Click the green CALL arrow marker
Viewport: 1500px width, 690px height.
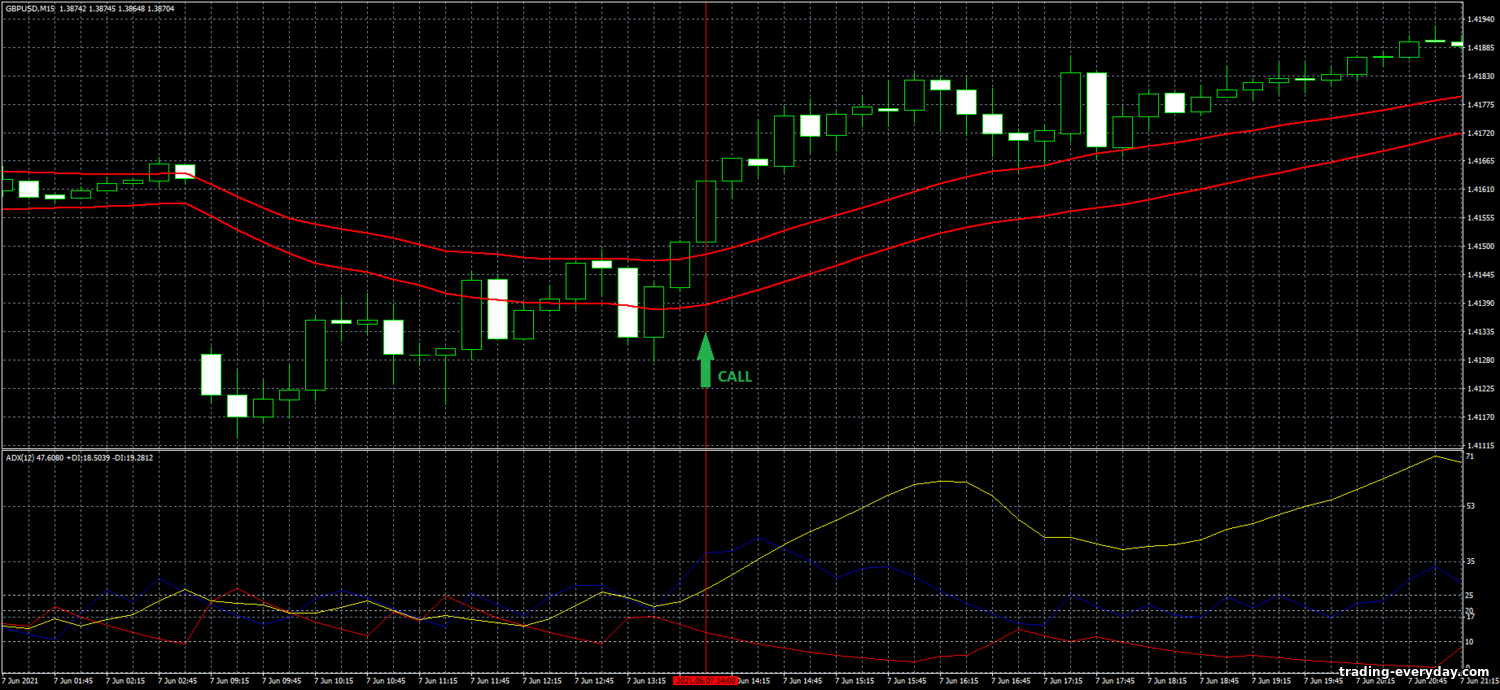tap(705, 361)
